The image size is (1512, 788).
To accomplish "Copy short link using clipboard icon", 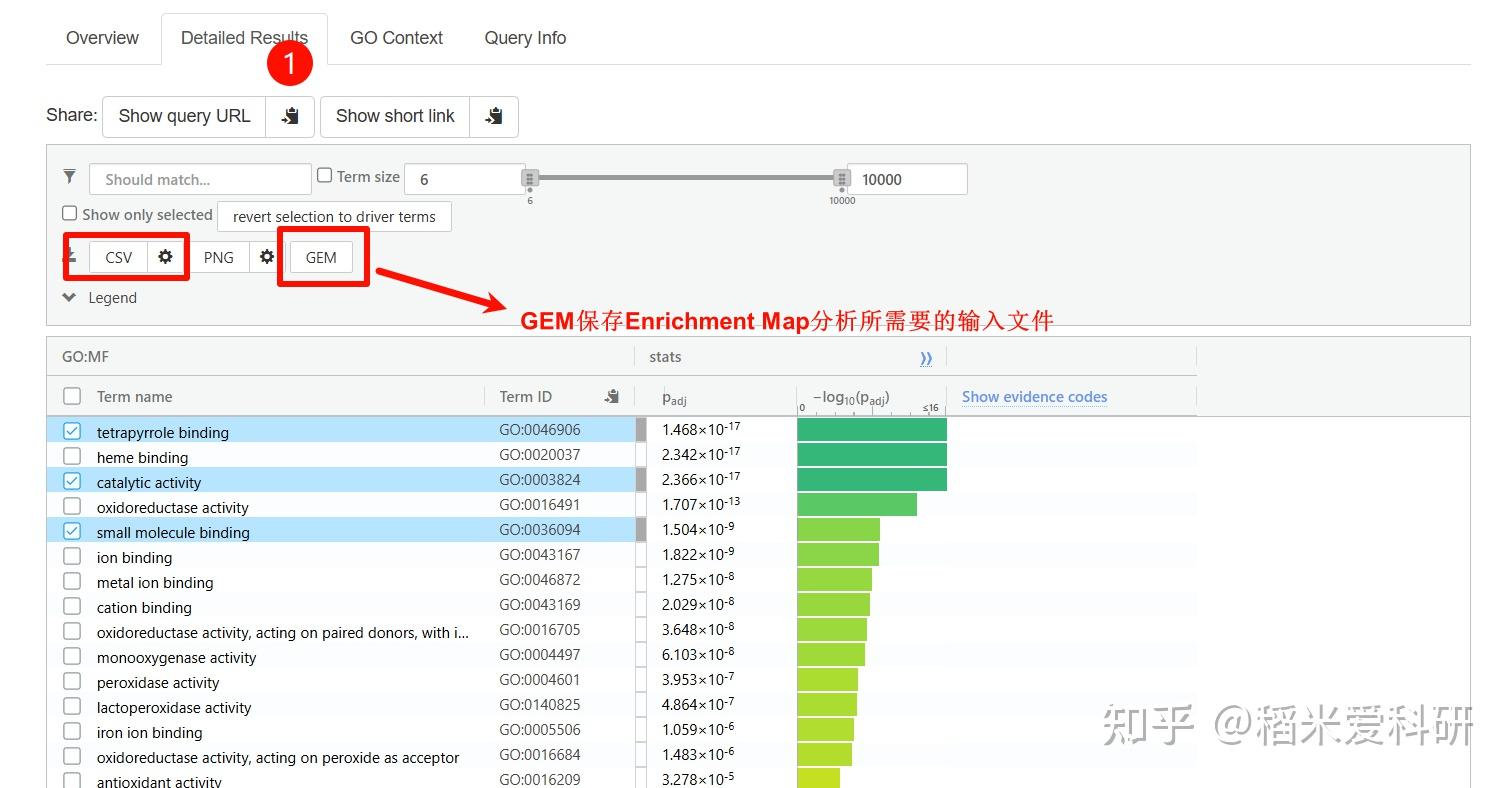I will pos(494,116).
